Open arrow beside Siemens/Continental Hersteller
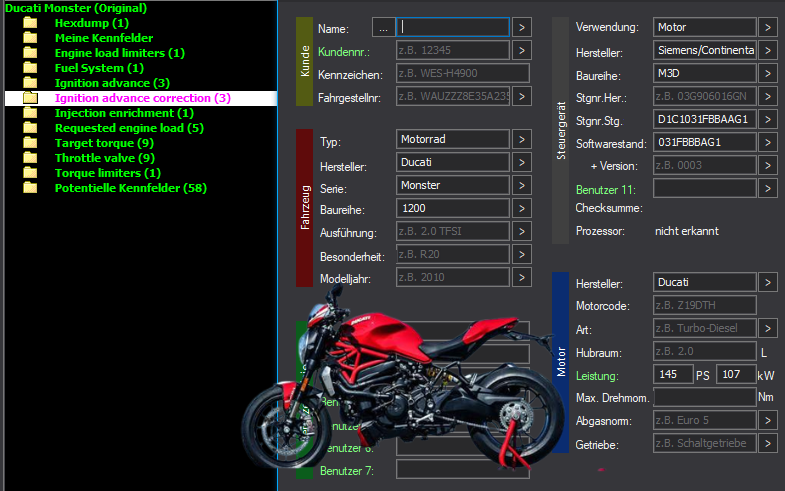Screen dimensions: 785x491 coord(767,50)
